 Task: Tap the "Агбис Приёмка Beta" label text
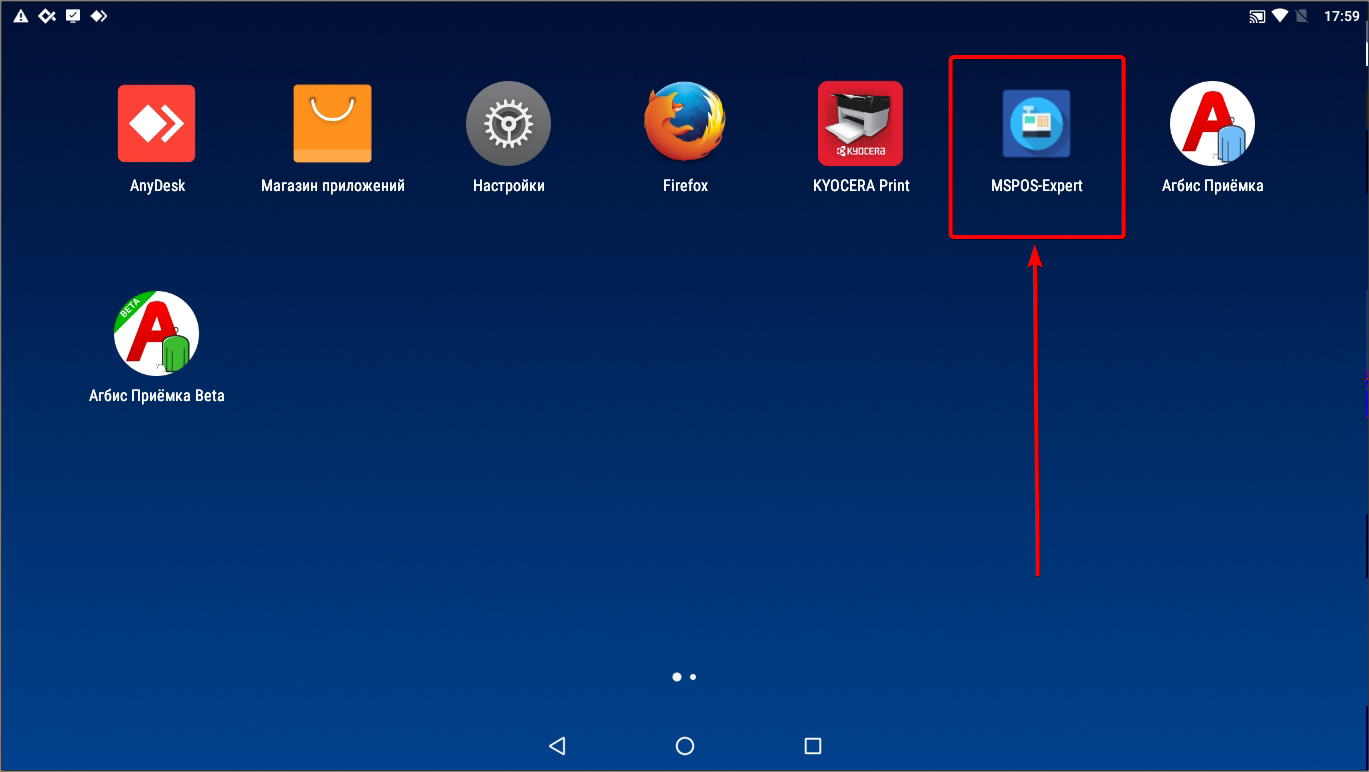click(x=157, y=396)
